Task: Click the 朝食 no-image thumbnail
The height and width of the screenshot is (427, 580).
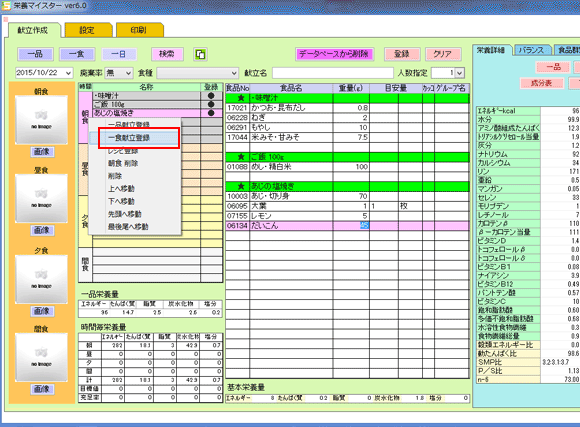Action: pyautogui.click(x=41, y=120)
